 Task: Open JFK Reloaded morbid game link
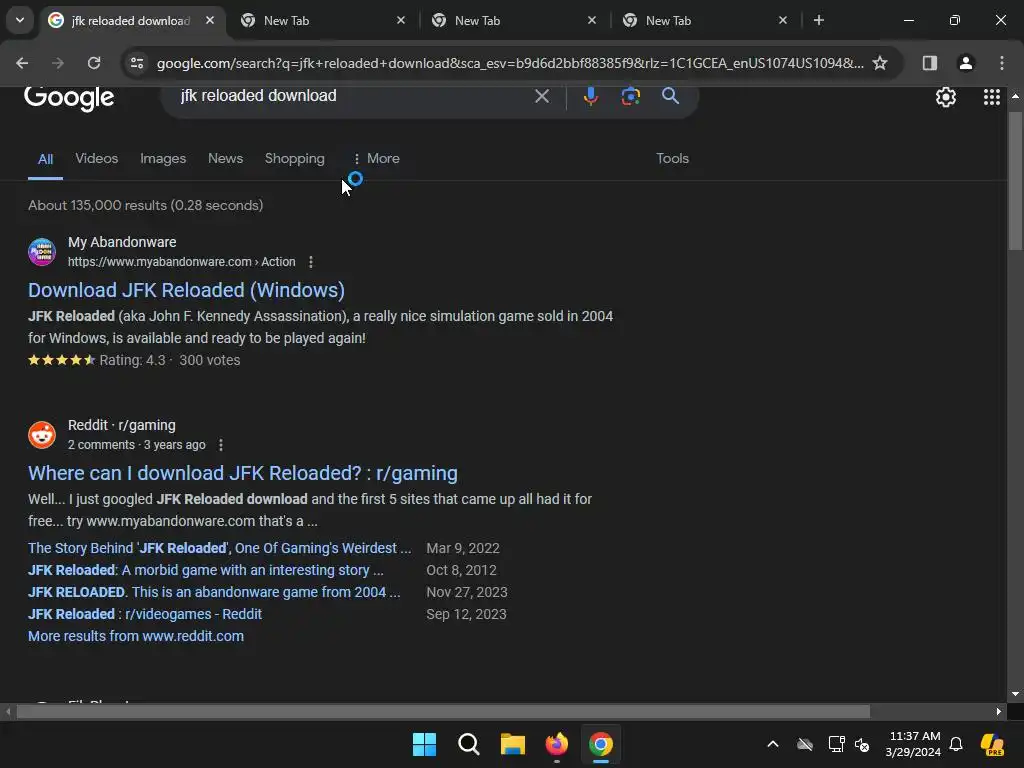206,570
